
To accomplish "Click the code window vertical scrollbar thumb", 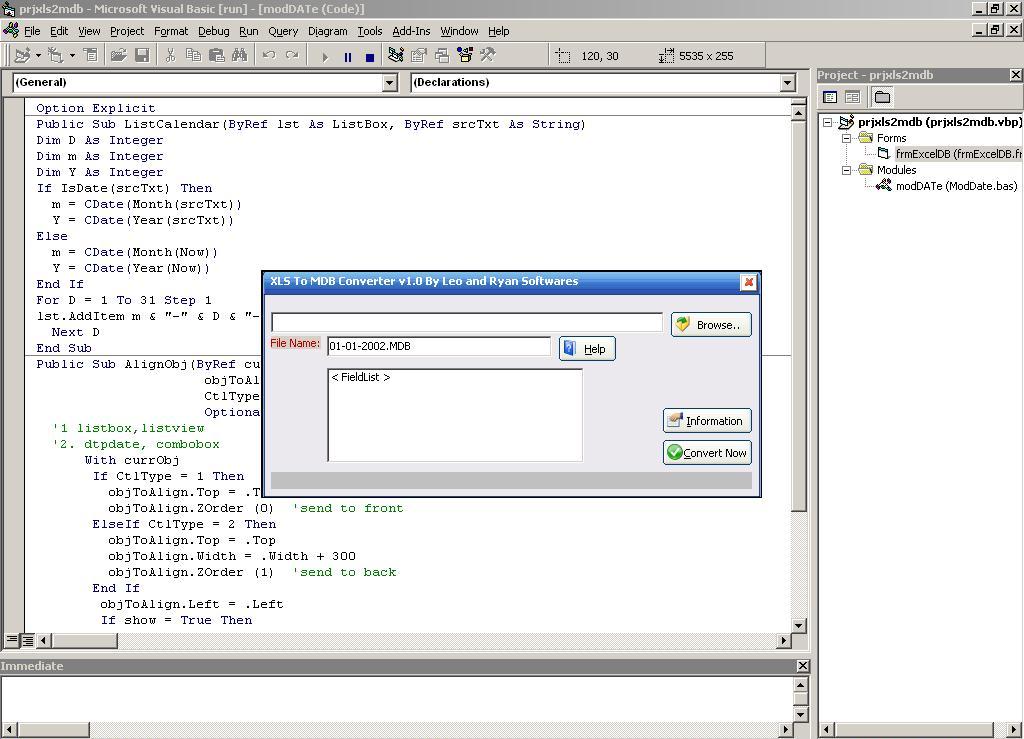I will tap(799, 317).
